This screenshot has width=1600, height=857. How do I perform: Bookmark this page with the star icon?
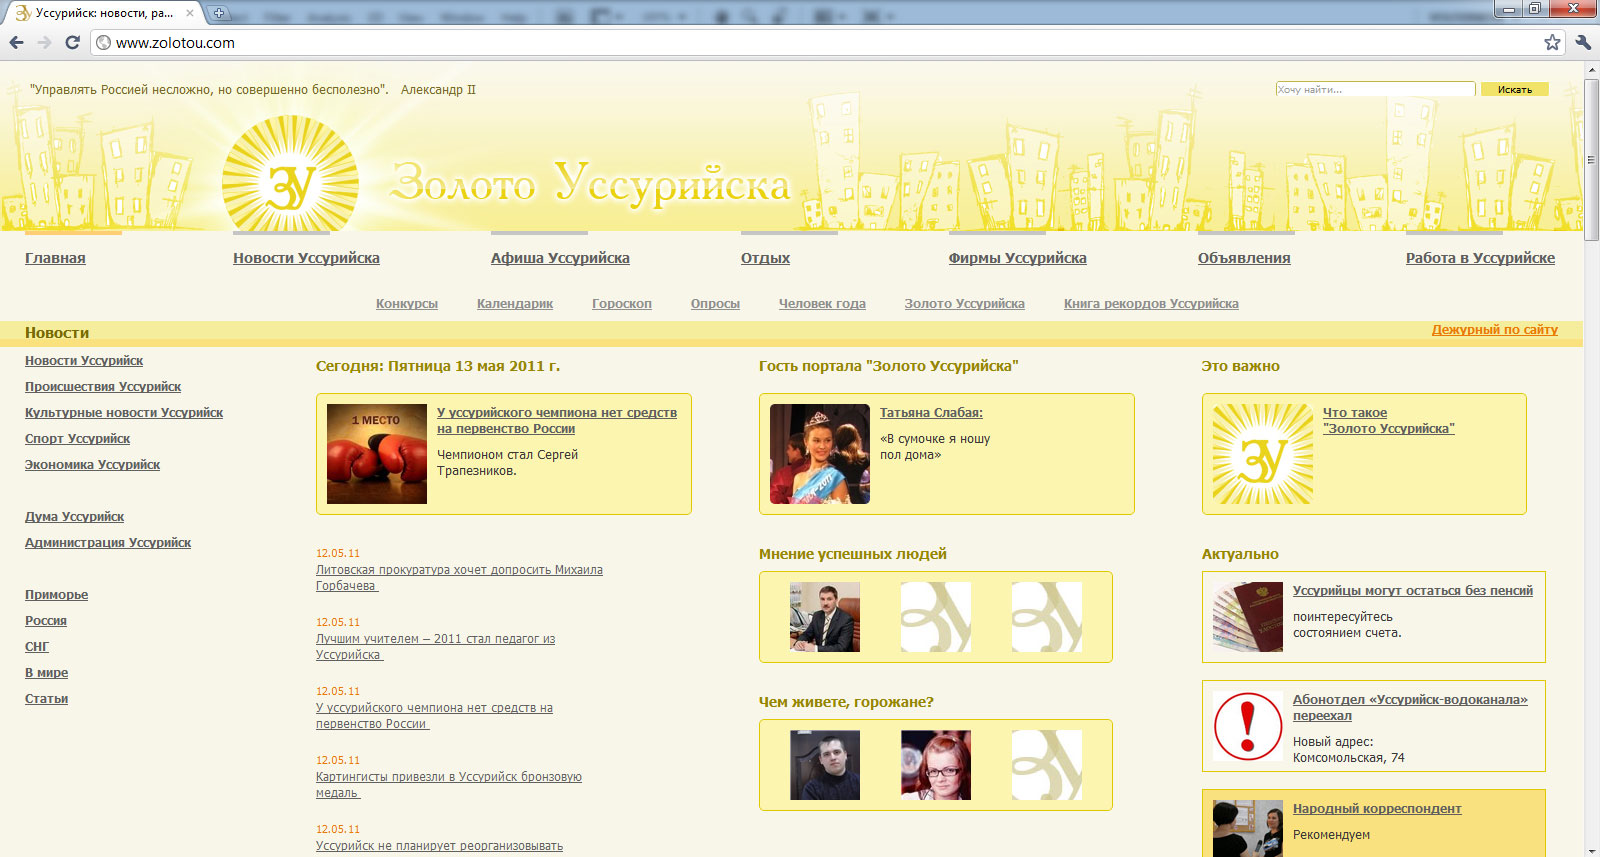[1552, 42]
